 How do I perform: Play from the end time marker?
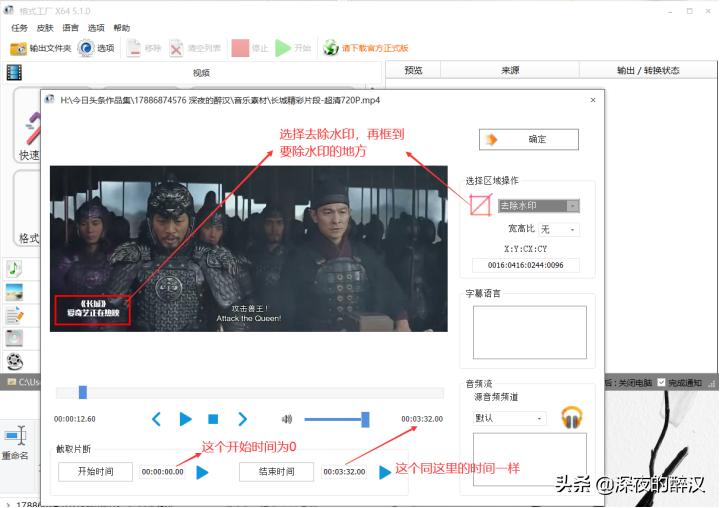(385, 472)
